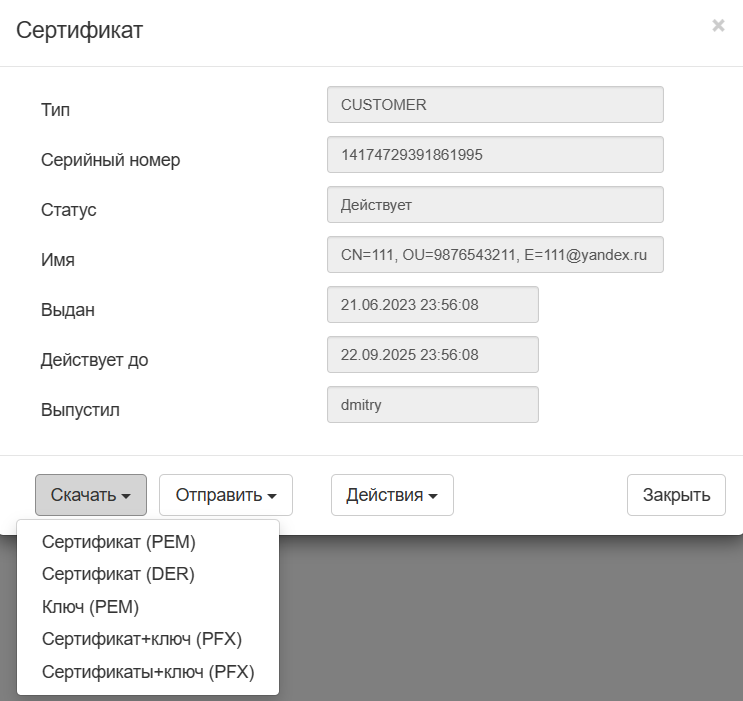
Task: Click the Сертификат dialog title
Action: coord(80,30)
